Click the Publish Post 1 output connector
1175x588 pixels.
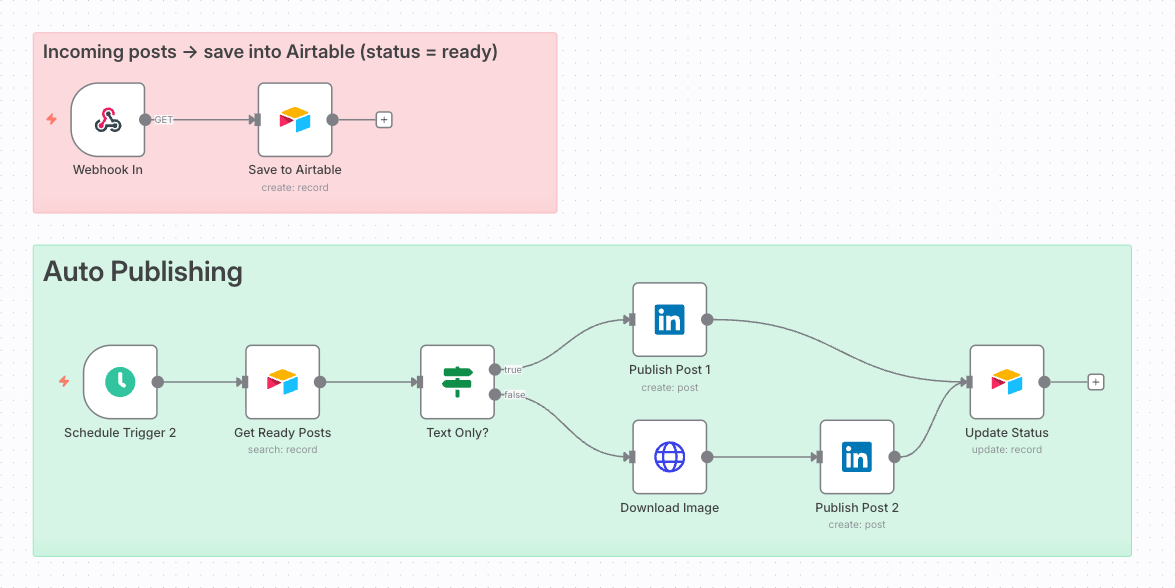pyautogui.click(x=707, y=320)
